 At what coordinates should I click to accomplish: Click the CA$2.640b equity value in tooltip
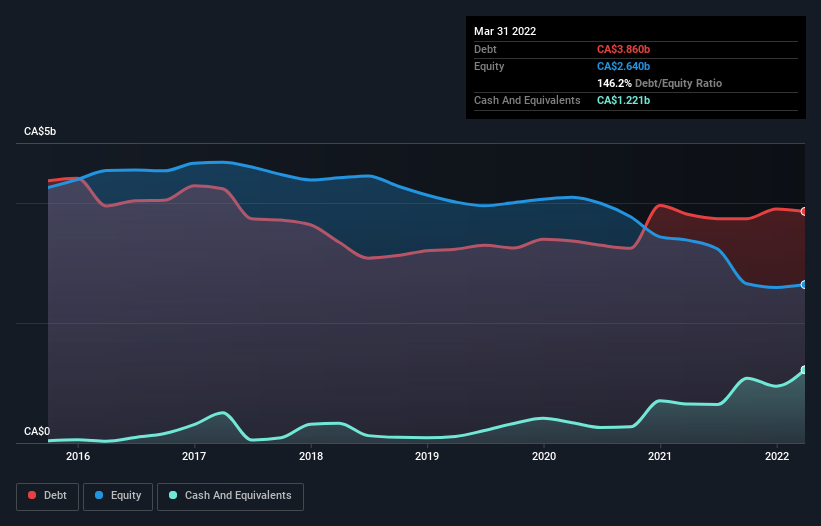pyautogui.click(x=623, y=66)
